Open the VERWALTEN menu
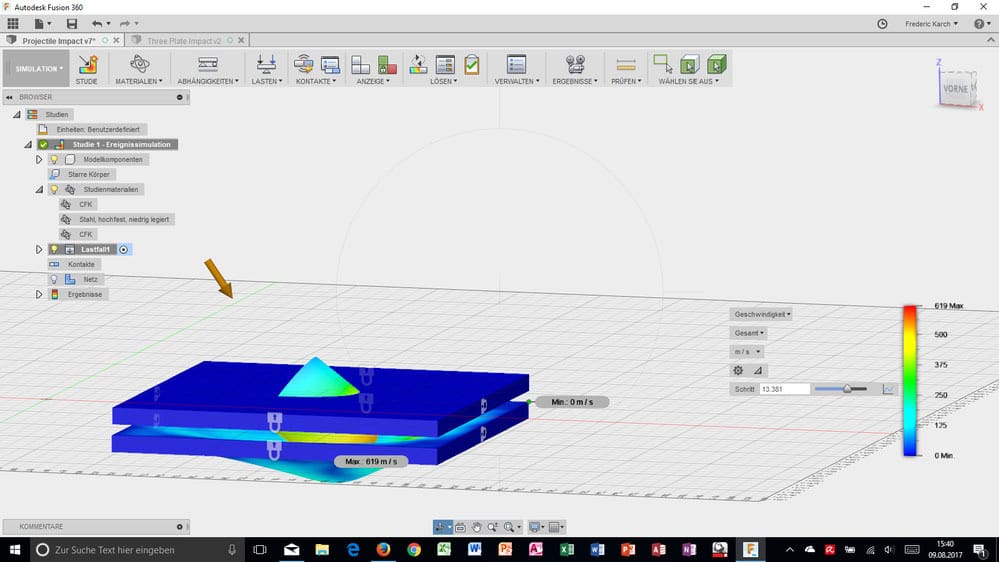999x562 pixels. coord(517,81)
